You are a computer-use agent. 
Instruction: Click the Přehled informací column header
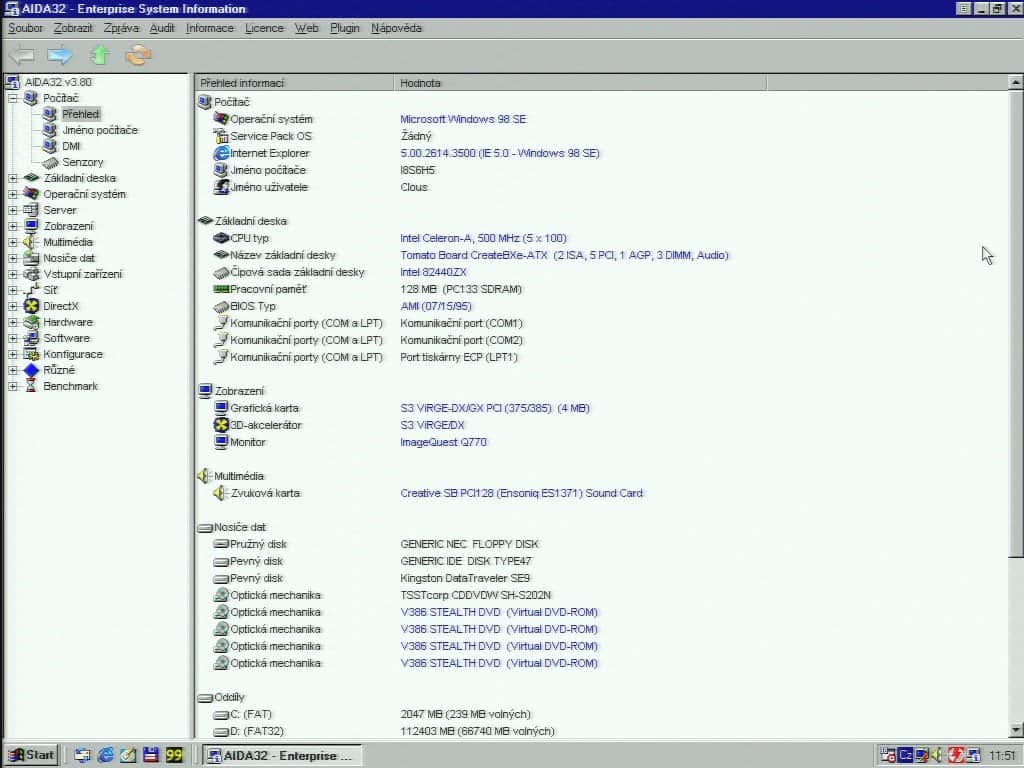295,83
